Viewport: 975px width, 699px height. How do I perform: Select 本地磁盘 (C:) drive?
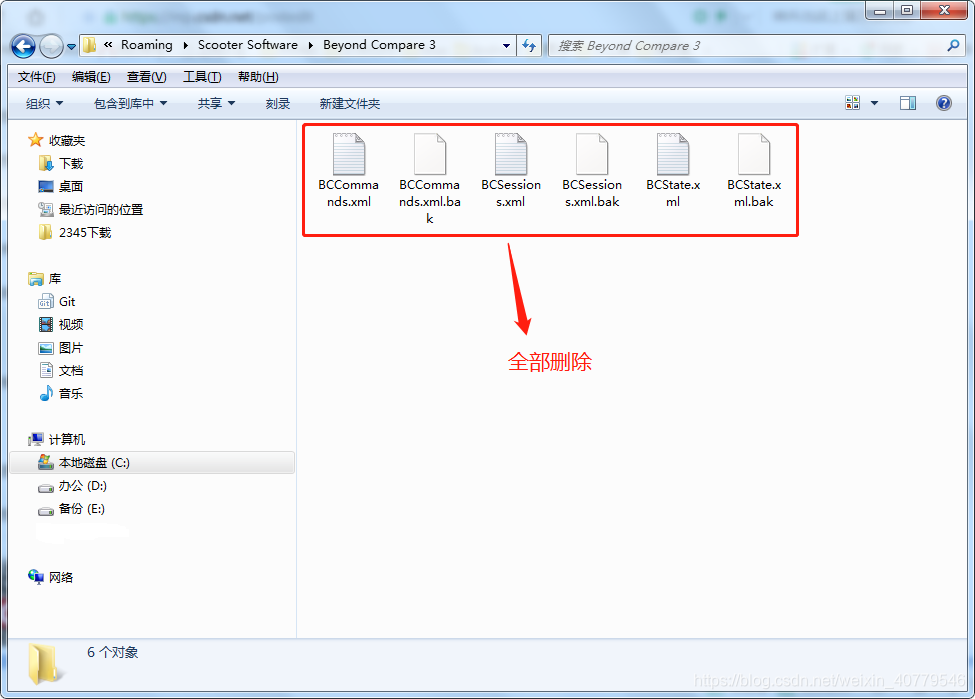tap(152, 463)
